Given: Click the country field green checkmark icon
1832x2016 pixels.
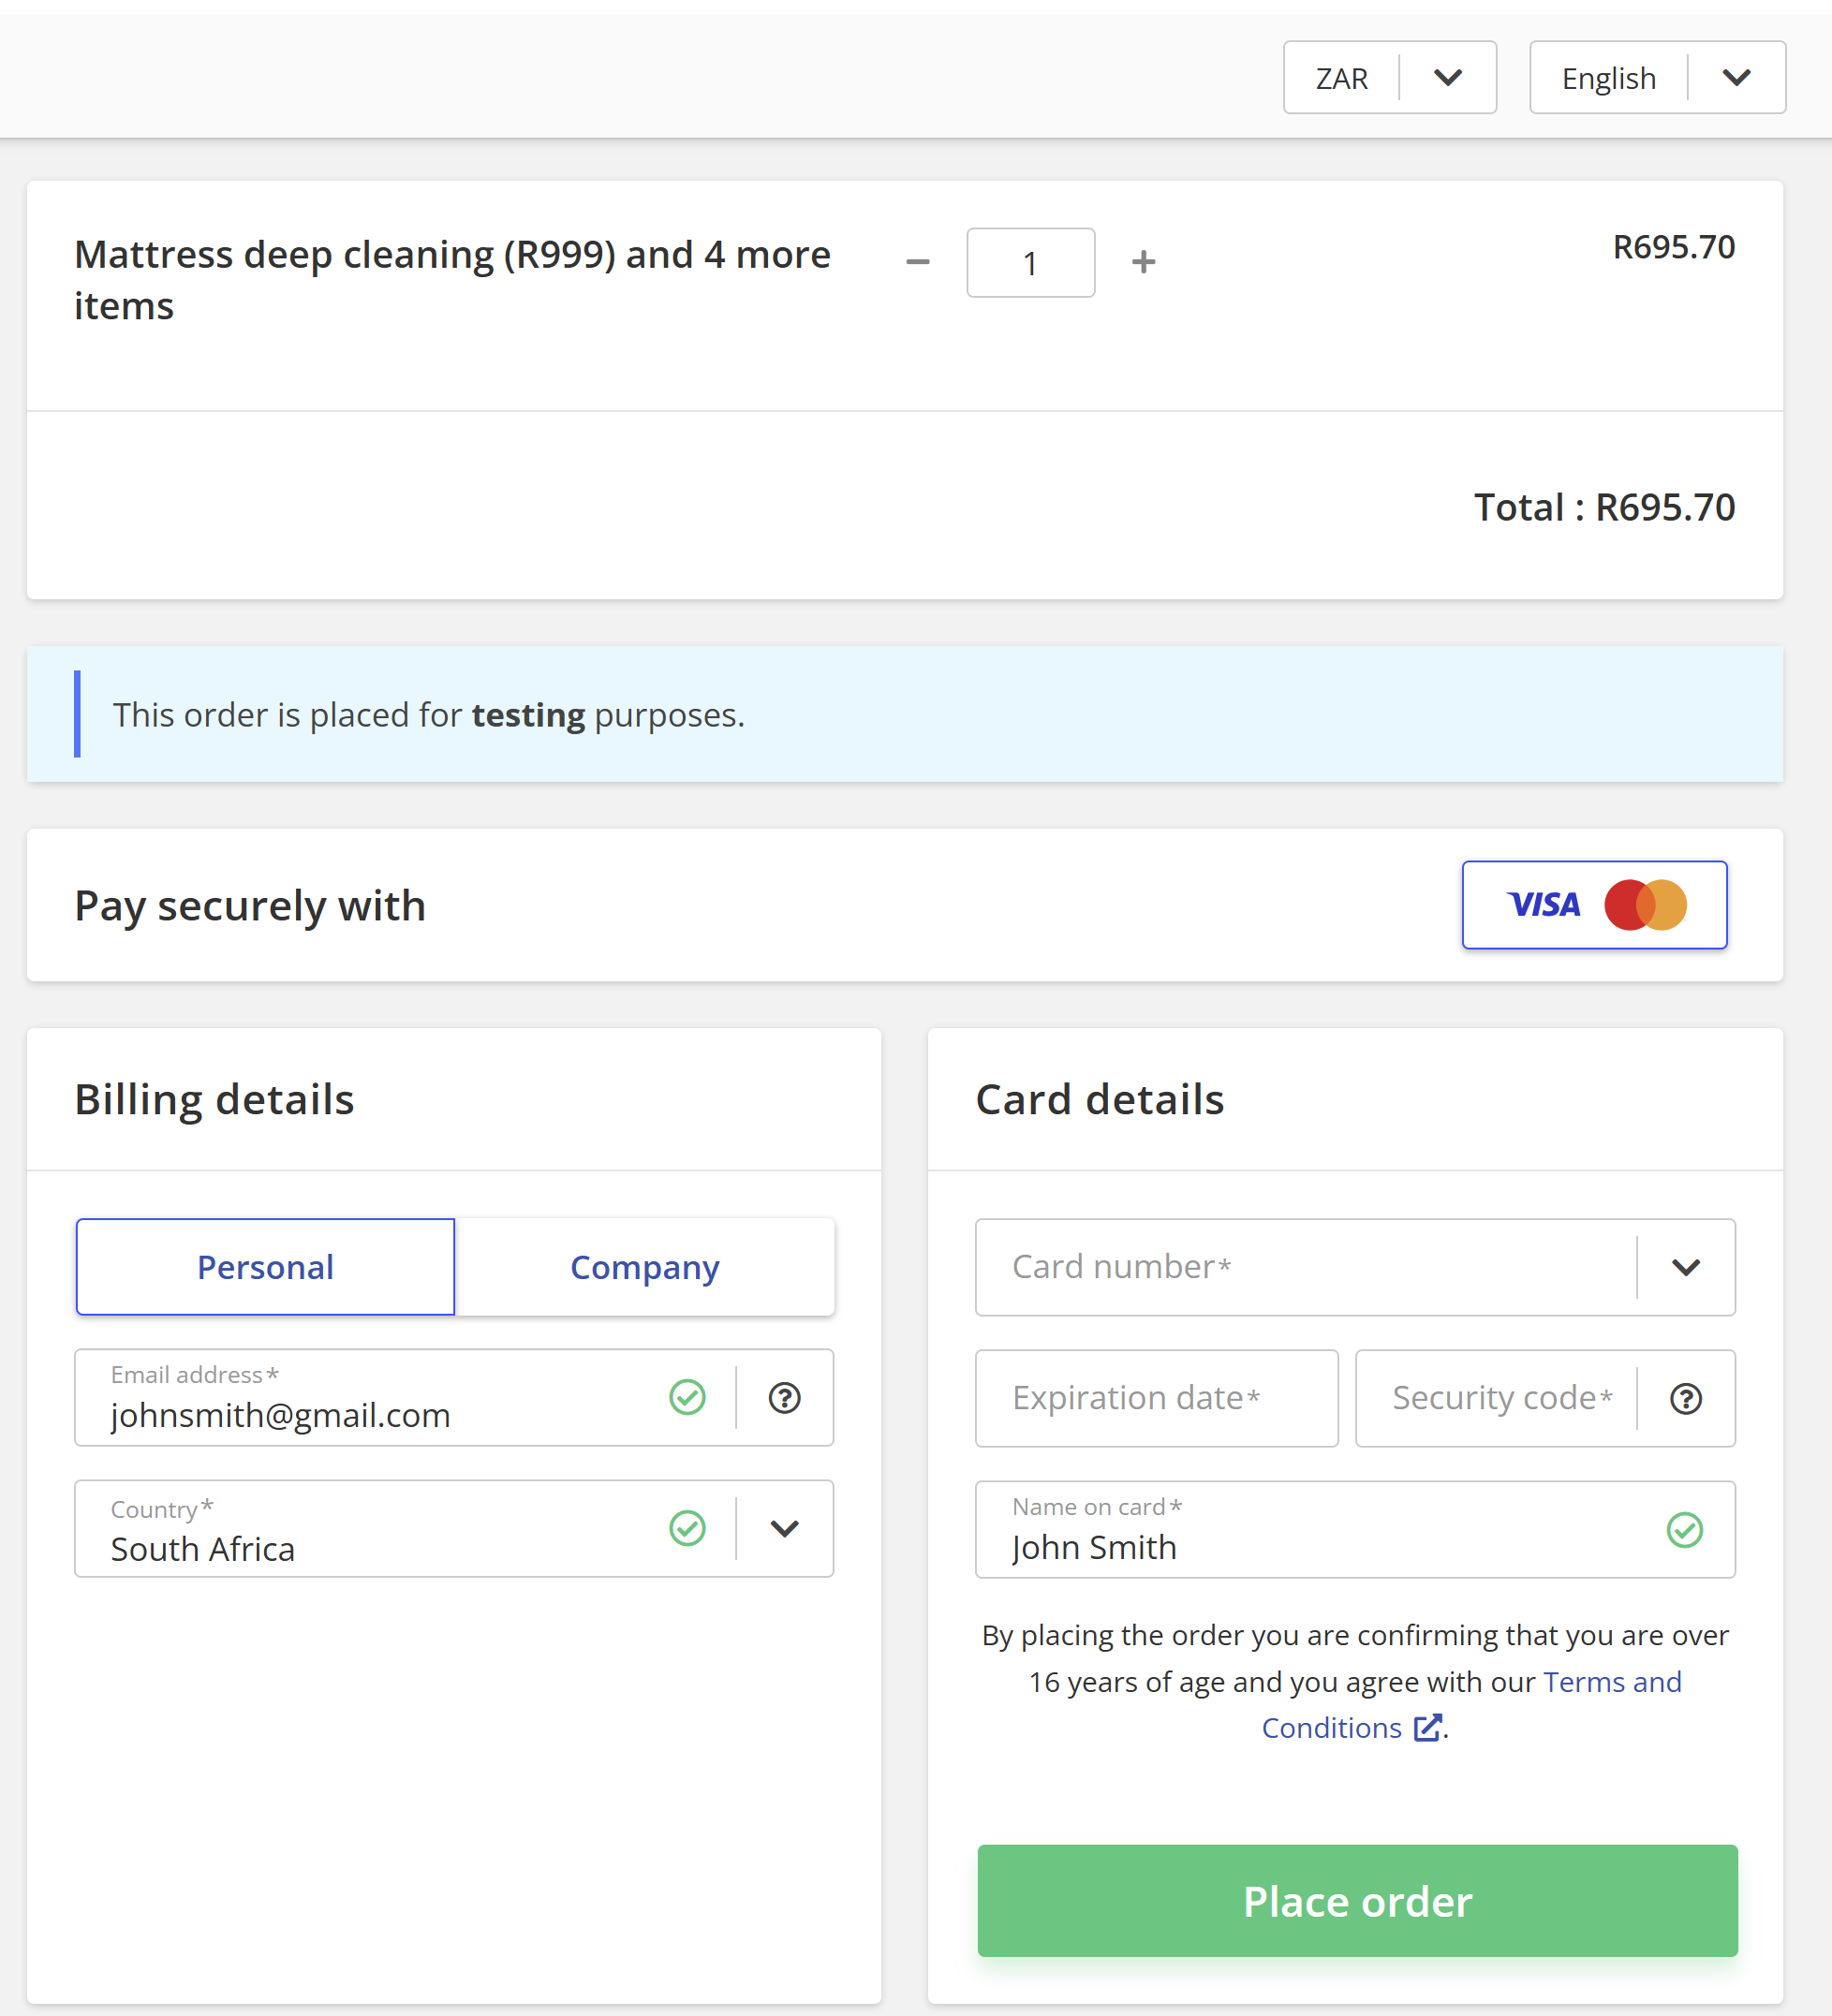Looking at the screenshot, I should tap(687, 1528).
